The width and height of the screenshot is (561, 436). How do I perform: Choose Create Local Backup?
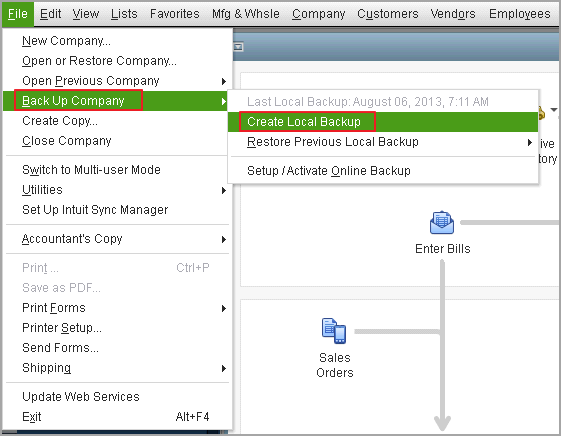383,122
